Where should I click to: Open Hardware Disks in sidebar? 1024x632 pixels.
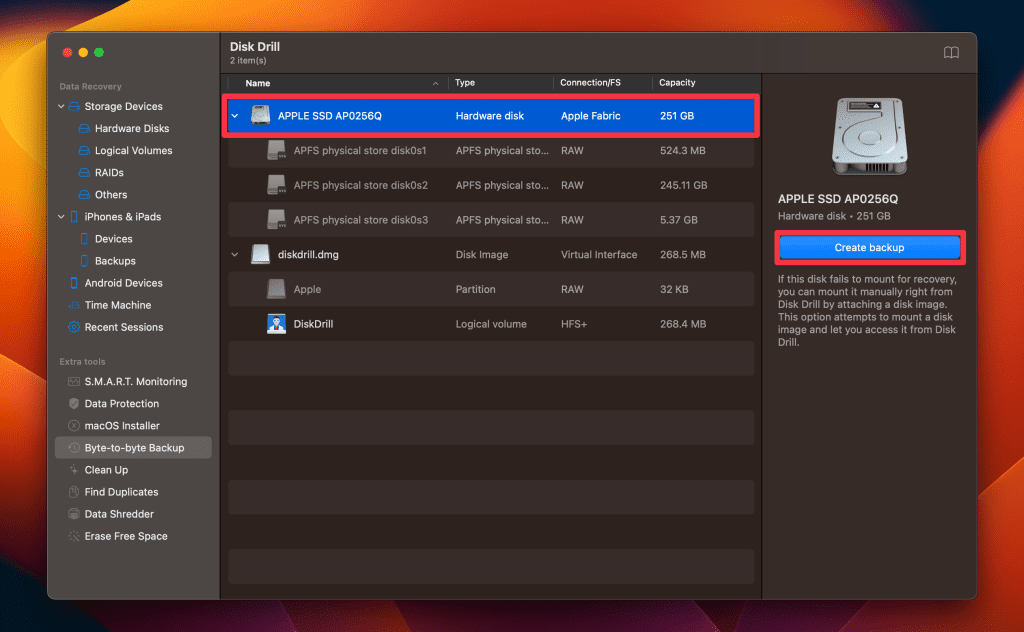click(x=132, y=129)
